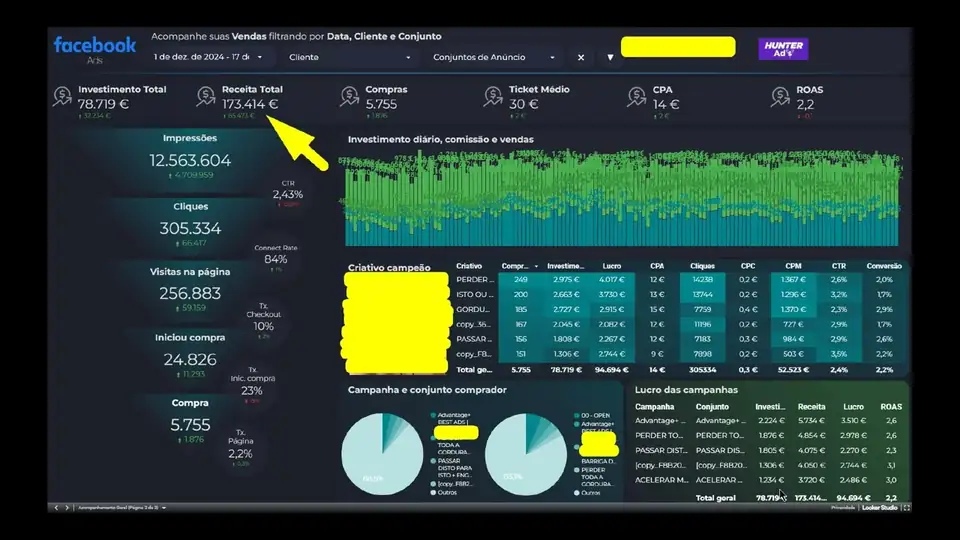The image size is (960, 540).
Task: Click the Receita Total money icon
Action: (206, 97)
